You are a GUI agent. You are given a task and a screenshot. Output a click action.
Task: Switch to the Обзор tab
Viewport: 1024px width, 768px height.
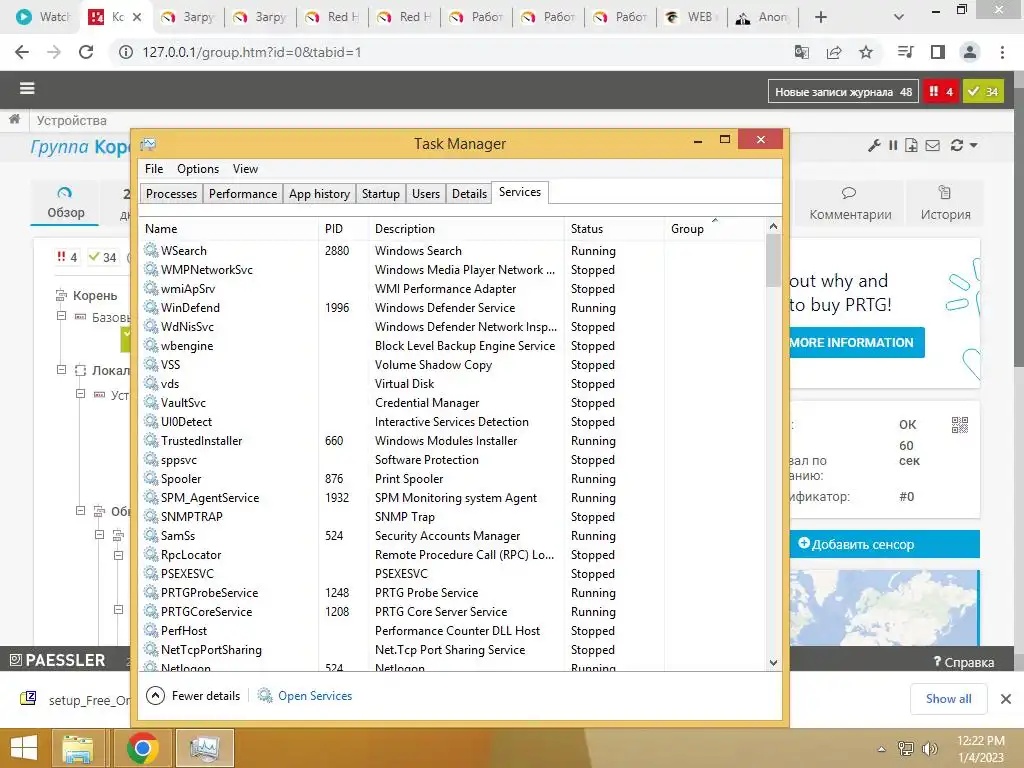coord(65,202)
